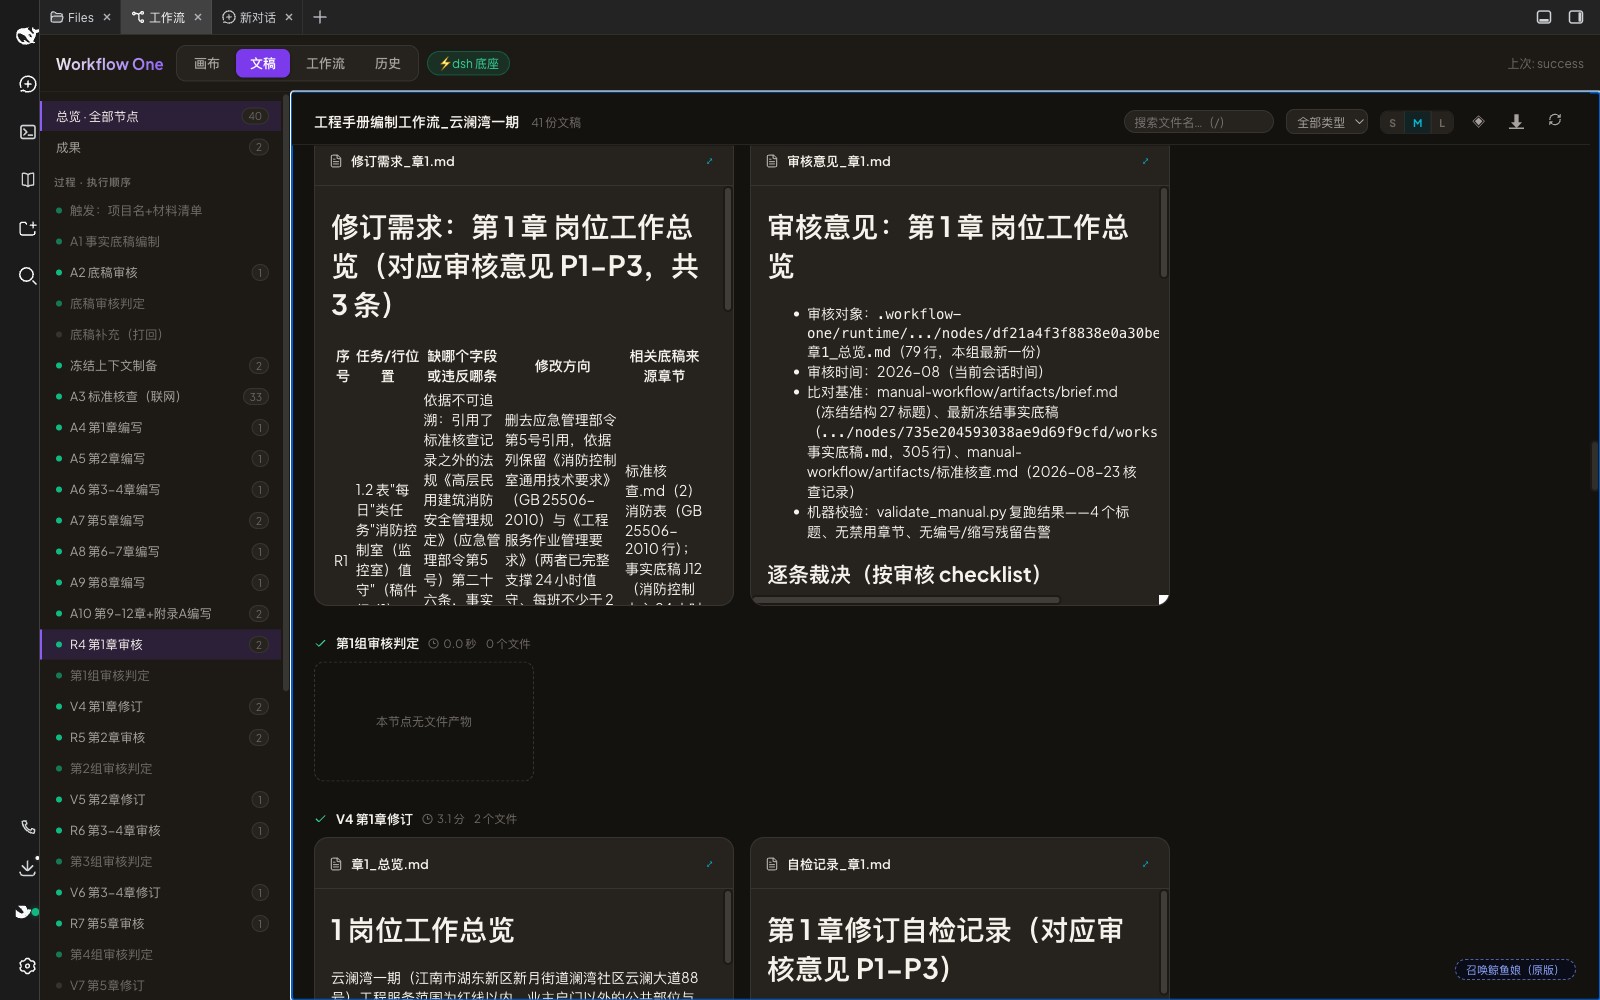Expand the 修订需求_章1.md card
The image size is (1600, 1000).
pos(710,161)
